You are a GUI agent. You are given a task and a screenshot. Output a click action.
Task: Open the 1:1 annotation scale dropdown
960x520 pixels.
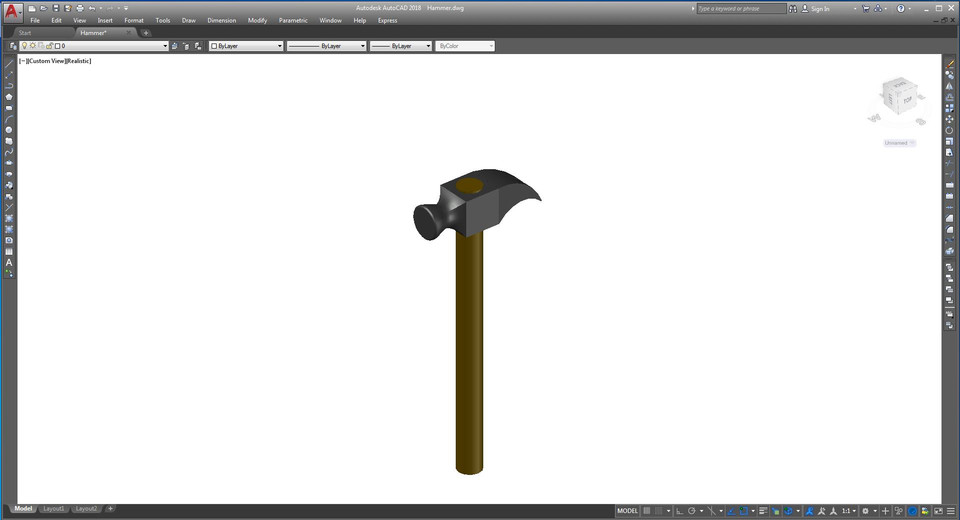coord(849,511)
